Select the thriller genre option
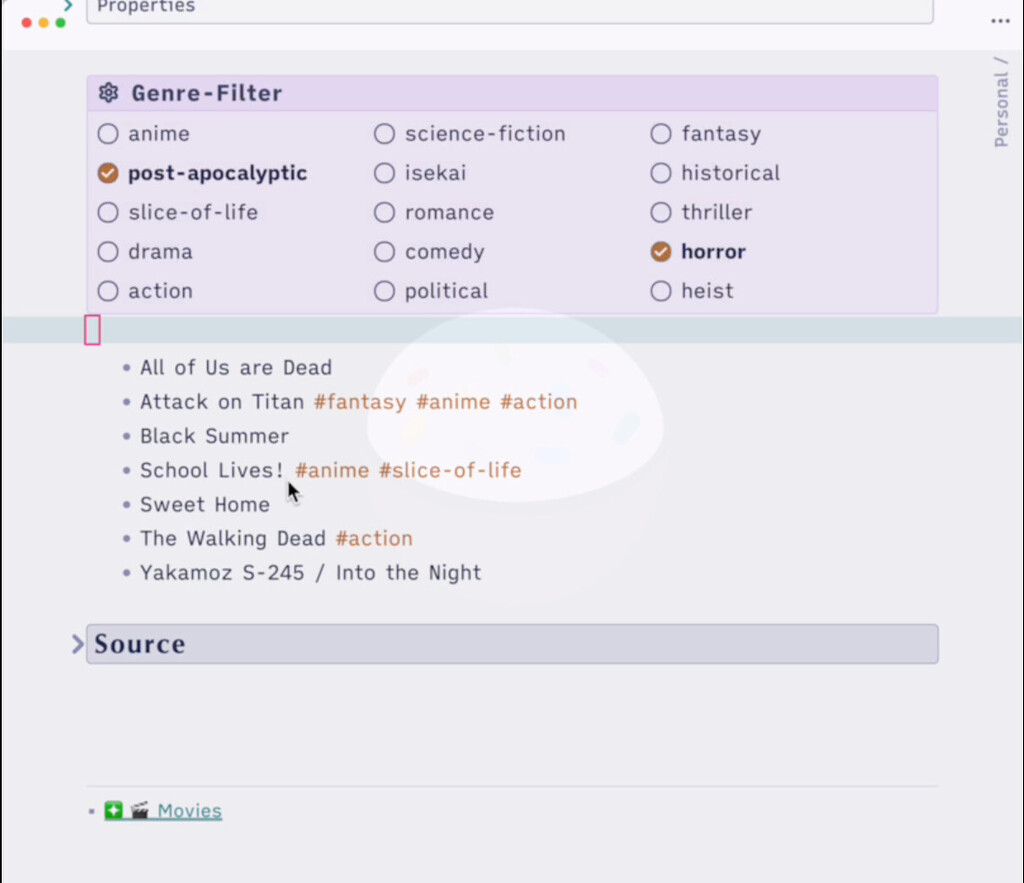 click(660, 212)
